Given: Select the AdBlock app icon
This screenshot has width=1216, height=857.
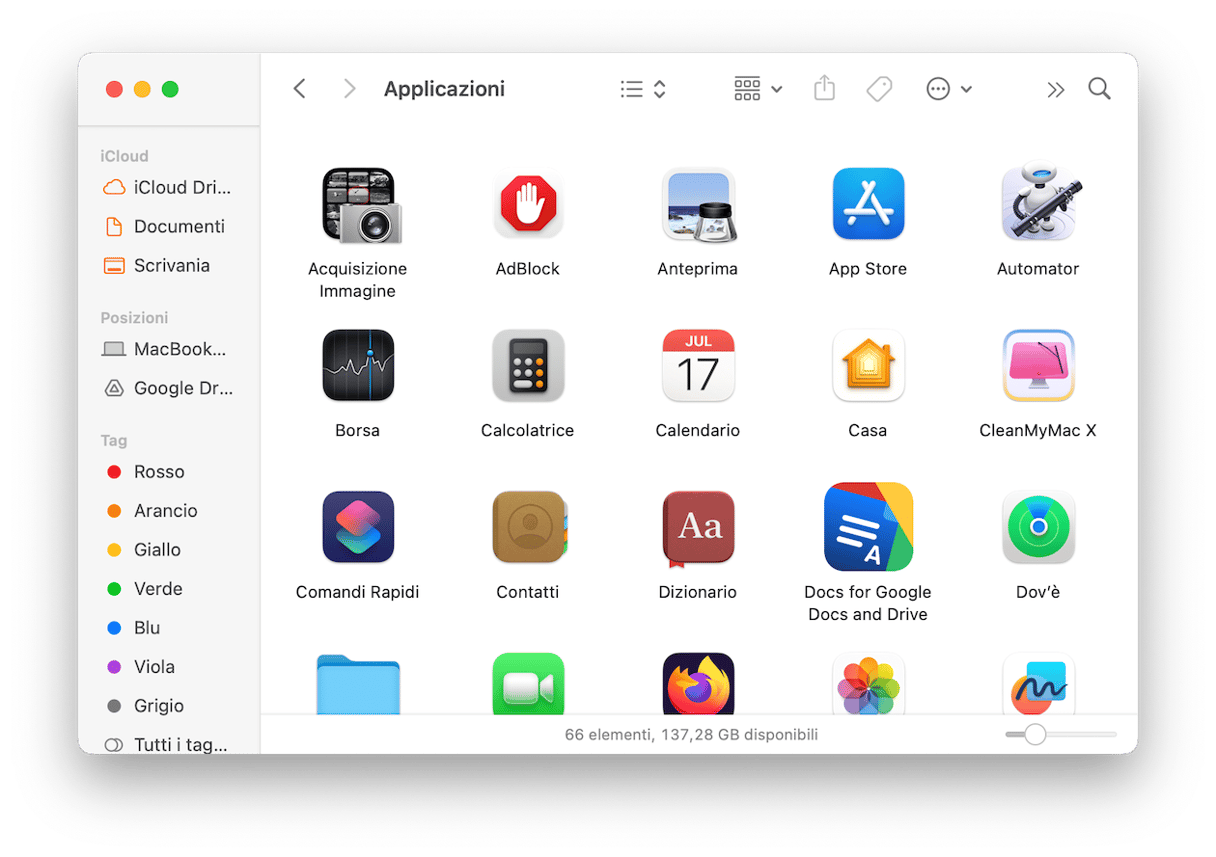Looking at the screenshot, I should click(528, 205).
